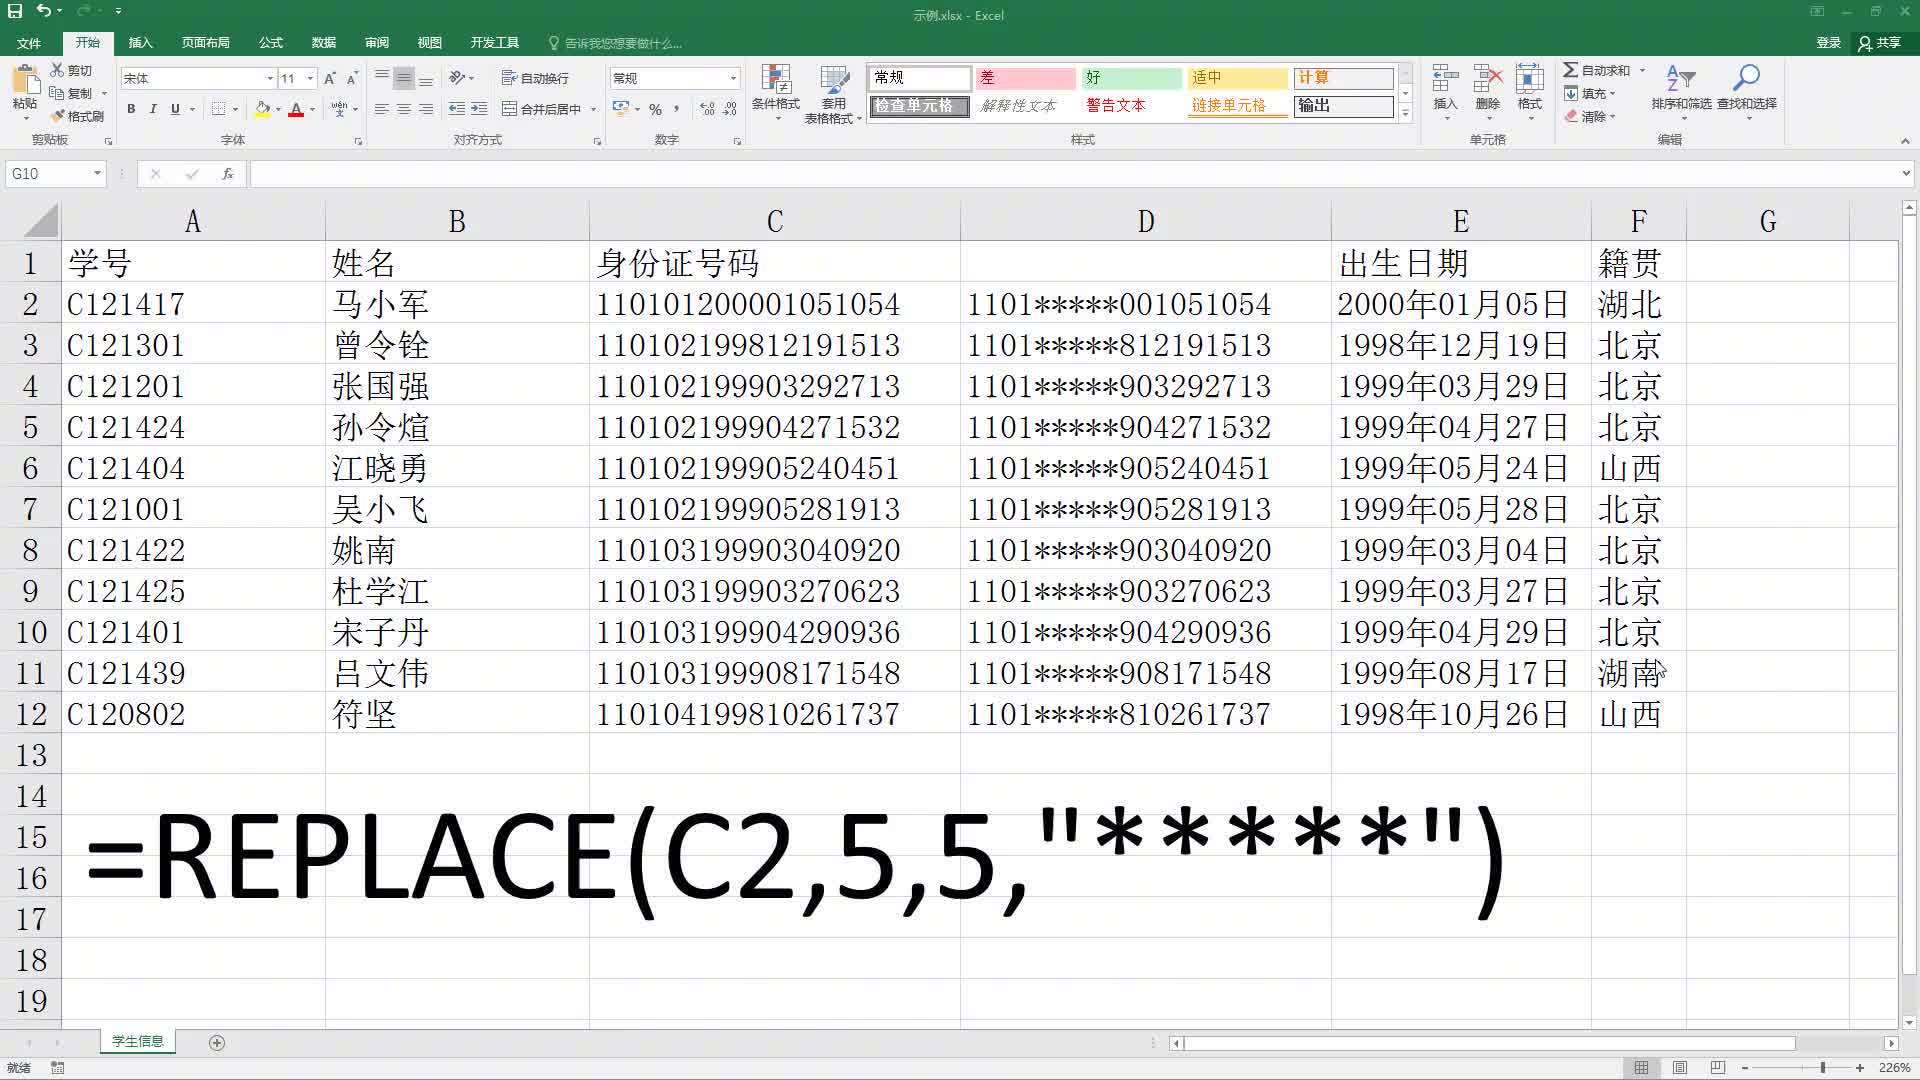1920x1080 pixels.
Task: Click the conditional formatting (条件格式) icon
Action: click(775, 90)
